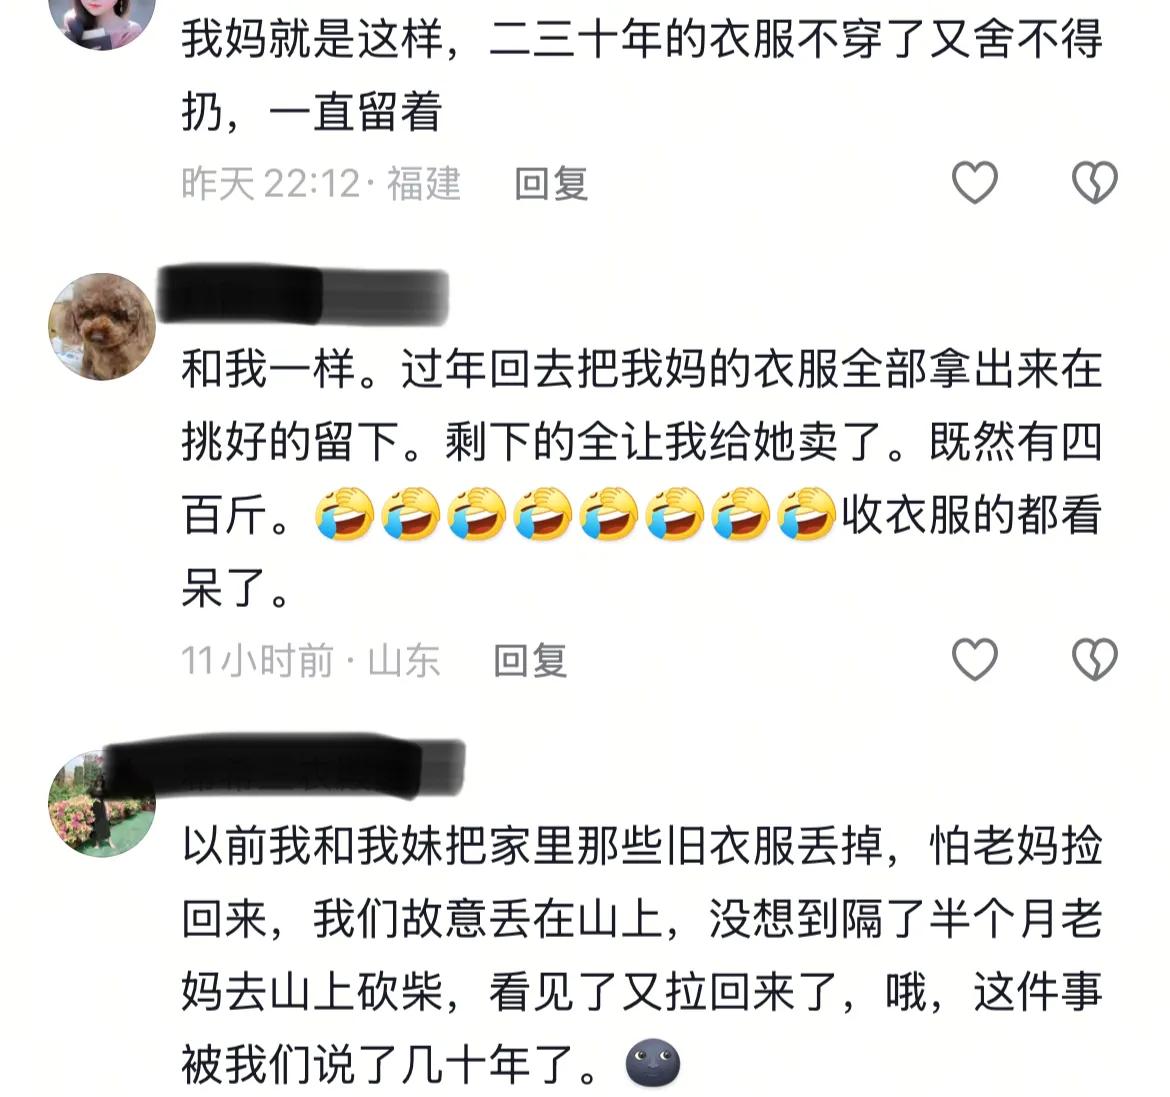Dislike the Fujian comment with broken heart
The image size is (1170, 1097).
pos(1094,182)
